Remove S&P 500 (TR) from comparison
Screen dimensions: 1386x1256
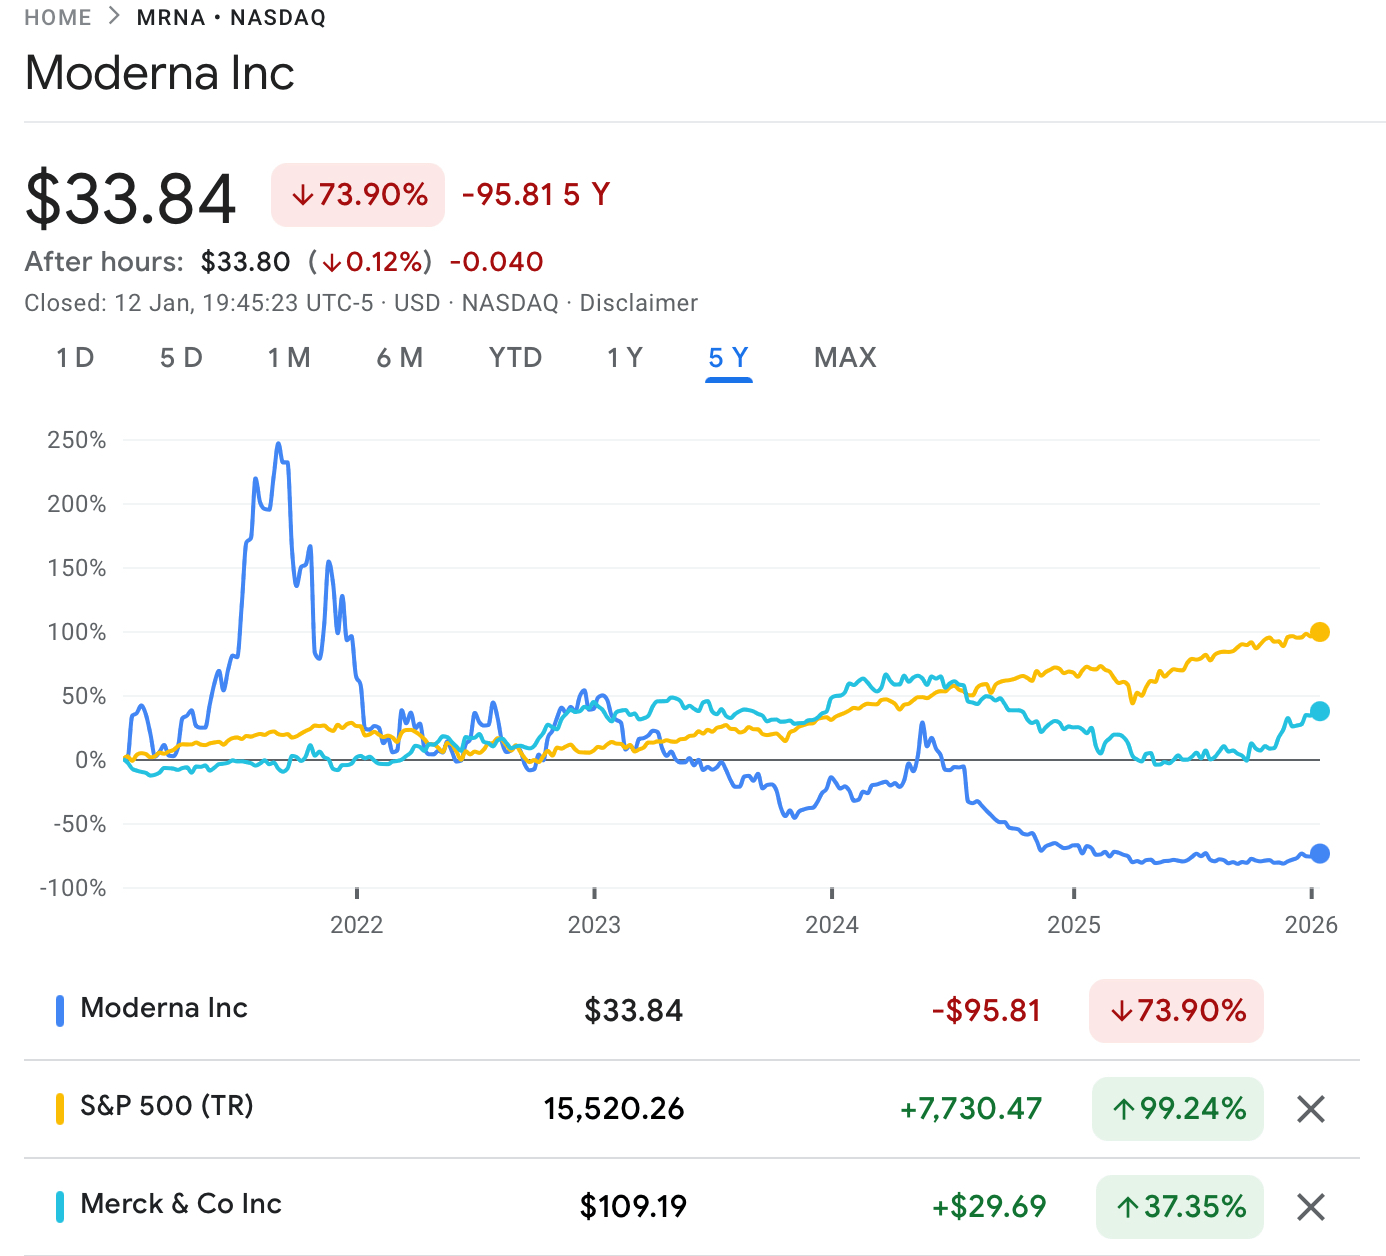pyautogui.click(x=1310, y=1109)
